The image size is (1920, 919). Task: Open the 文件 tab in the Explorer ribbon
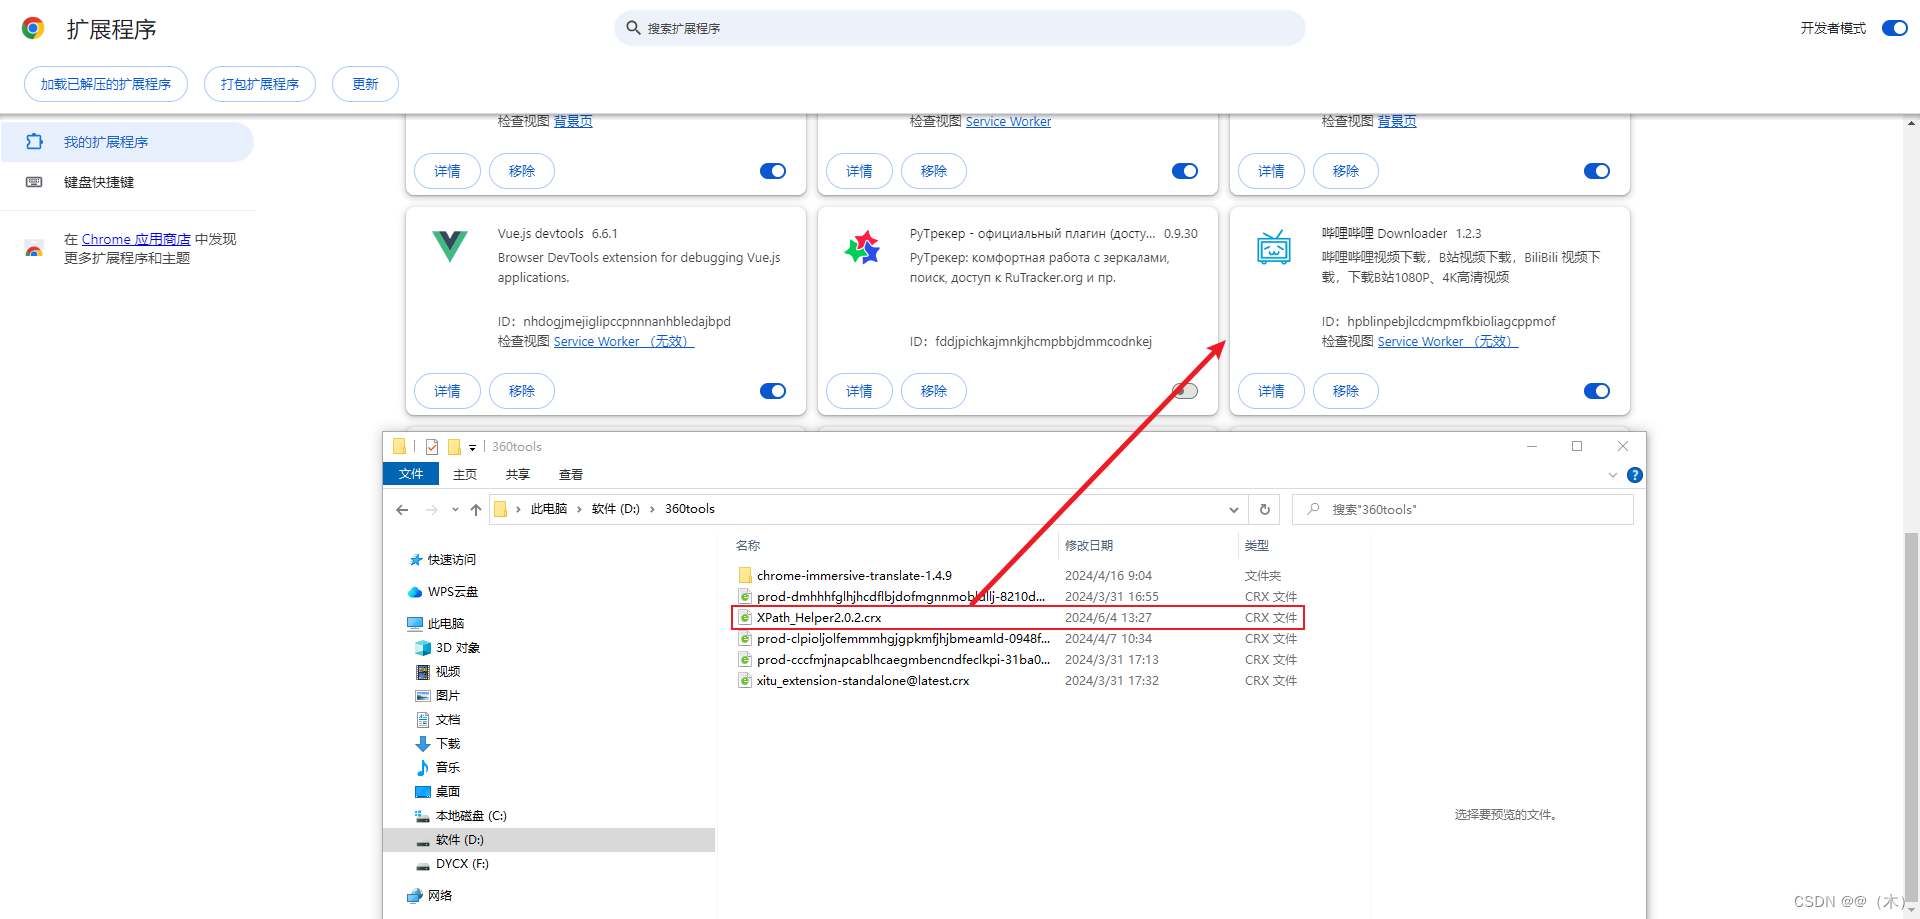(411, 474)
